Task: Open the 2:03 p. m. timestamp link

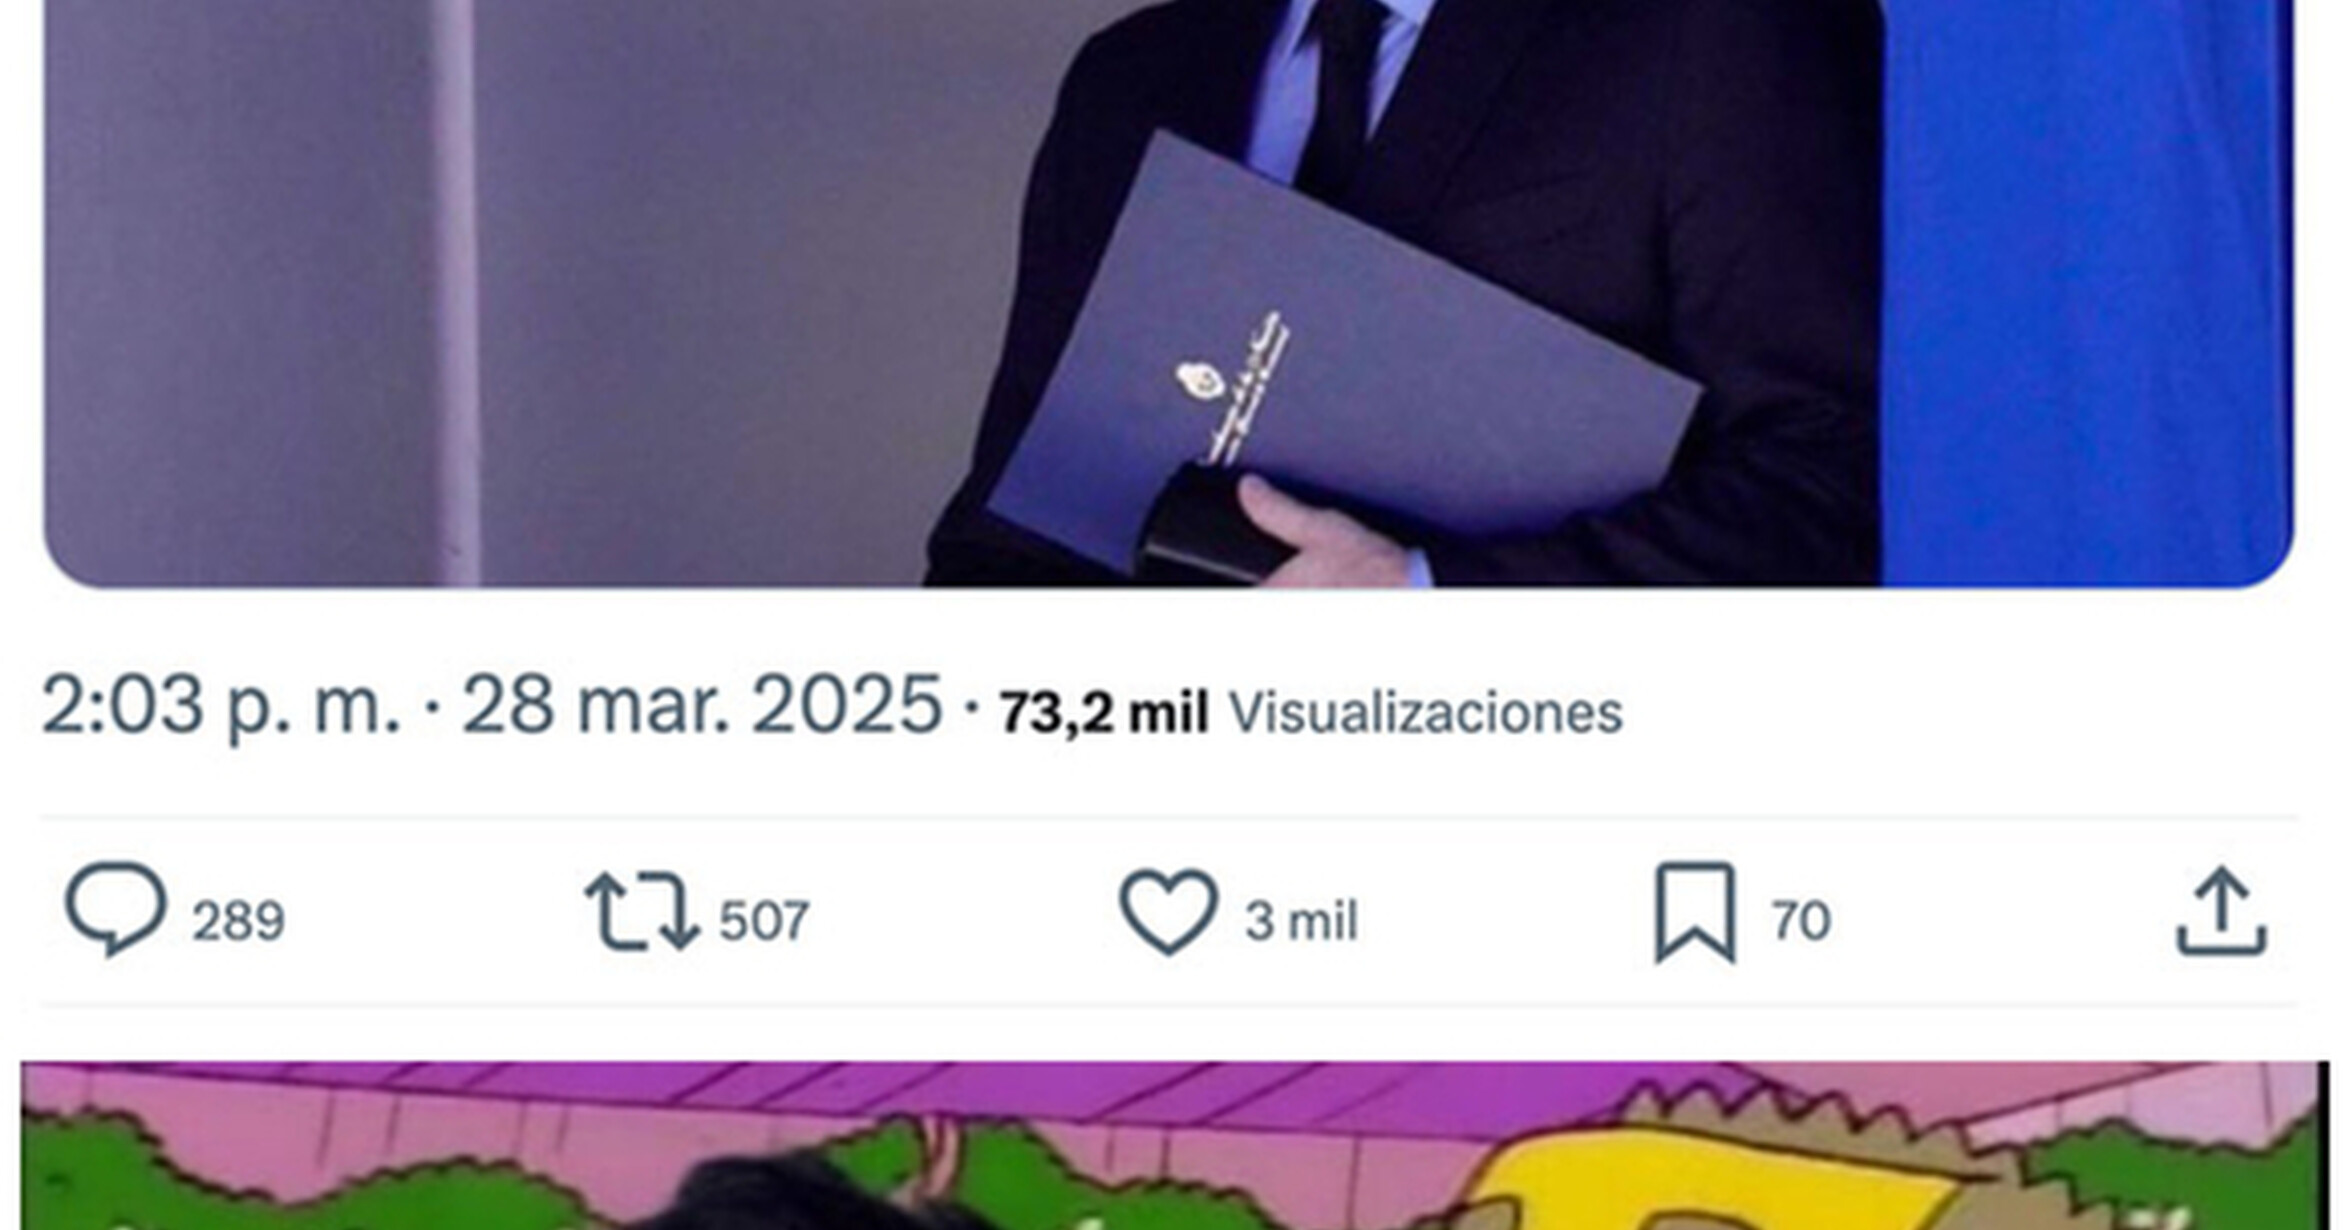Action: click(221, 706)
